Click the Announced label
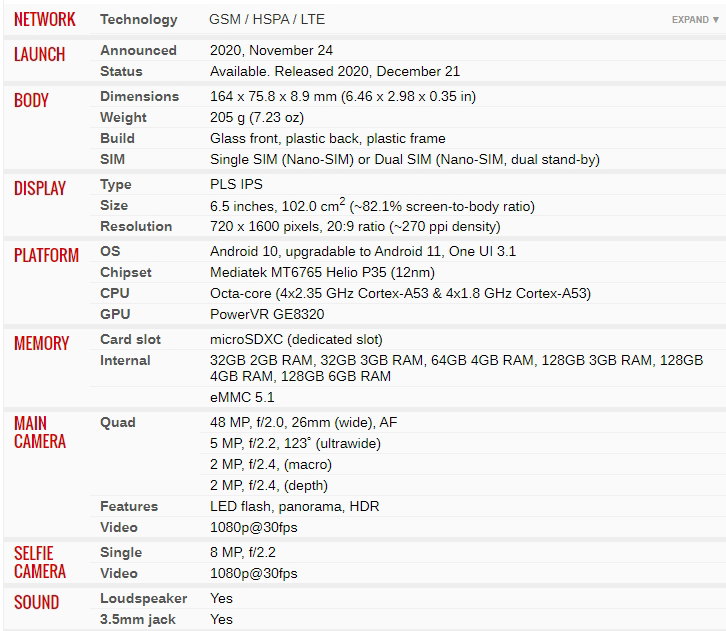Image resolution: width=726 pixels, height=631 pixels. [x=138, y=50]
